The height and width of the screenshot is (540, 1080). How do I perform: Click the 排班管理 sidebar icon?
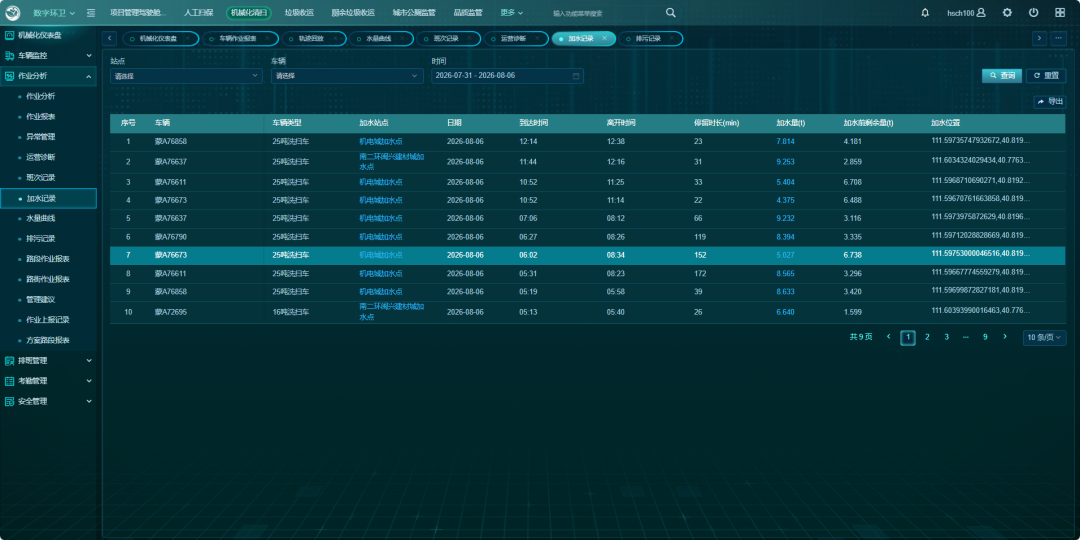click(x=10, y=360)
